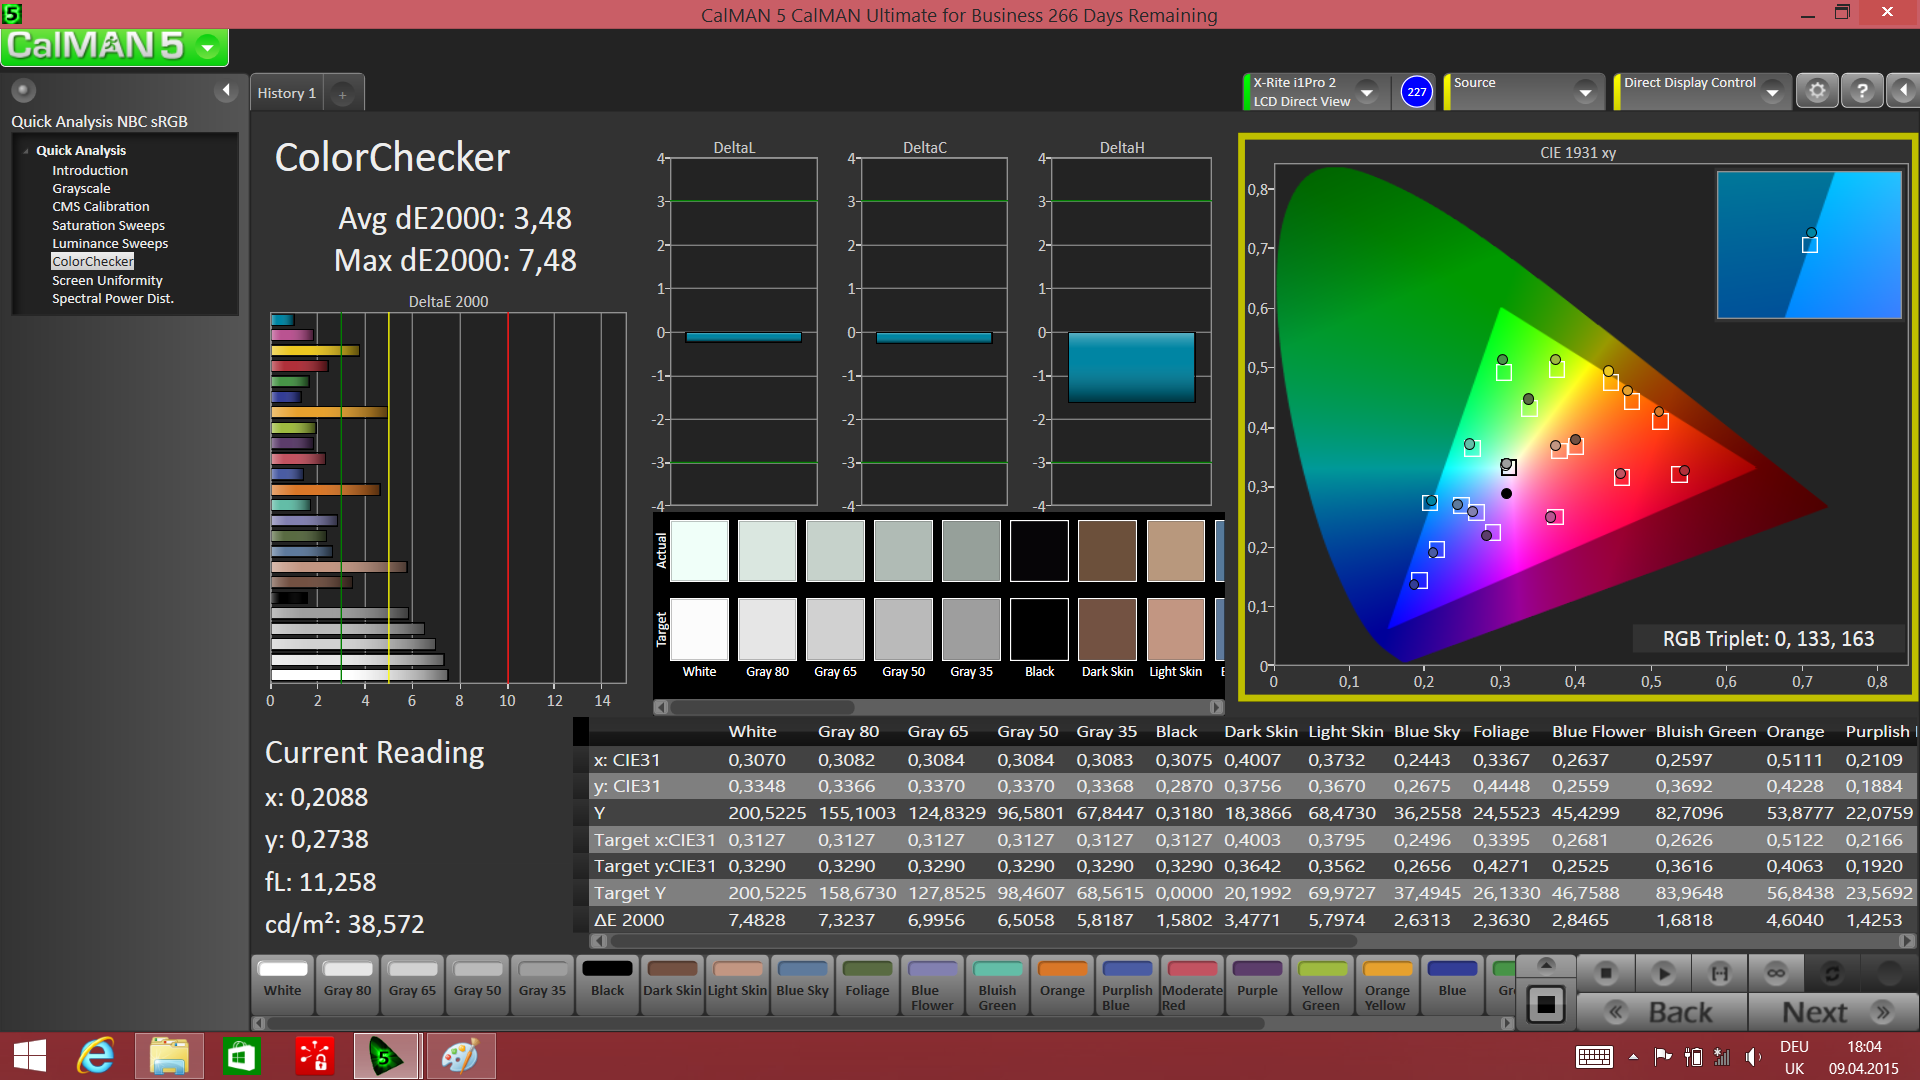Select Saturation Sweeps in workflow list
1920x1080 pixels.
(108, 225)
